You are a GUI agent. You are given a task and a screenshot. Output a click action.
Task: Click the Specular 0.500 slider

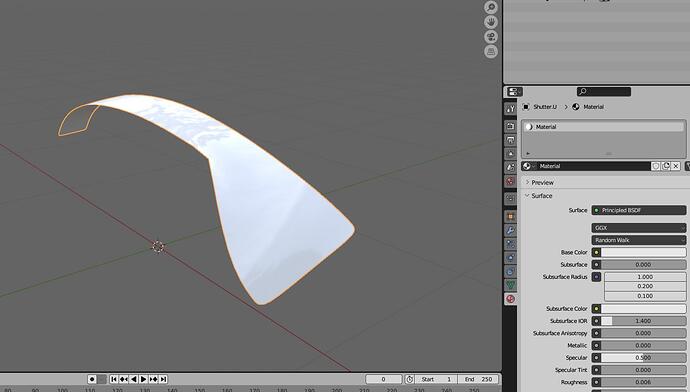[643, 358]
